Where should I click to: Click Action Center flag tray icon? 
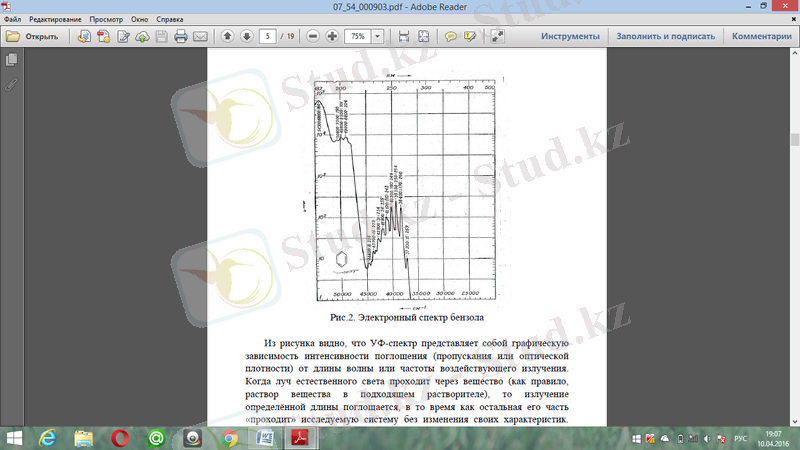coord(721,439)
